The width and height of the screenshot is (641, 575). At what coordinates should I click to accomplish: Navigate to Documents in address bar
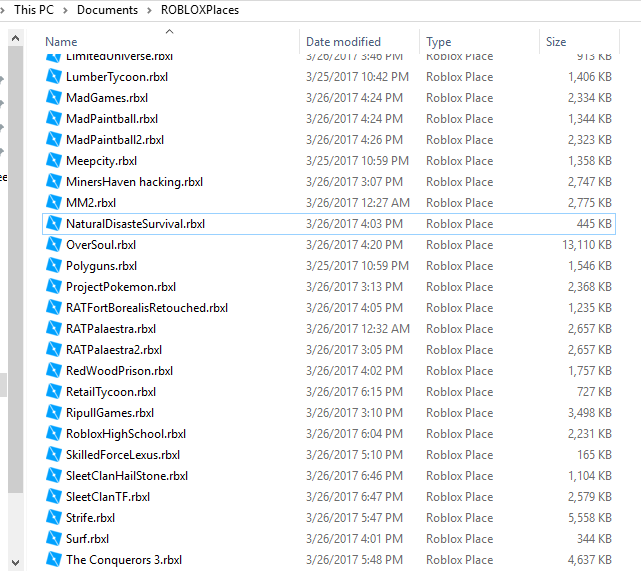pos(108,10)
